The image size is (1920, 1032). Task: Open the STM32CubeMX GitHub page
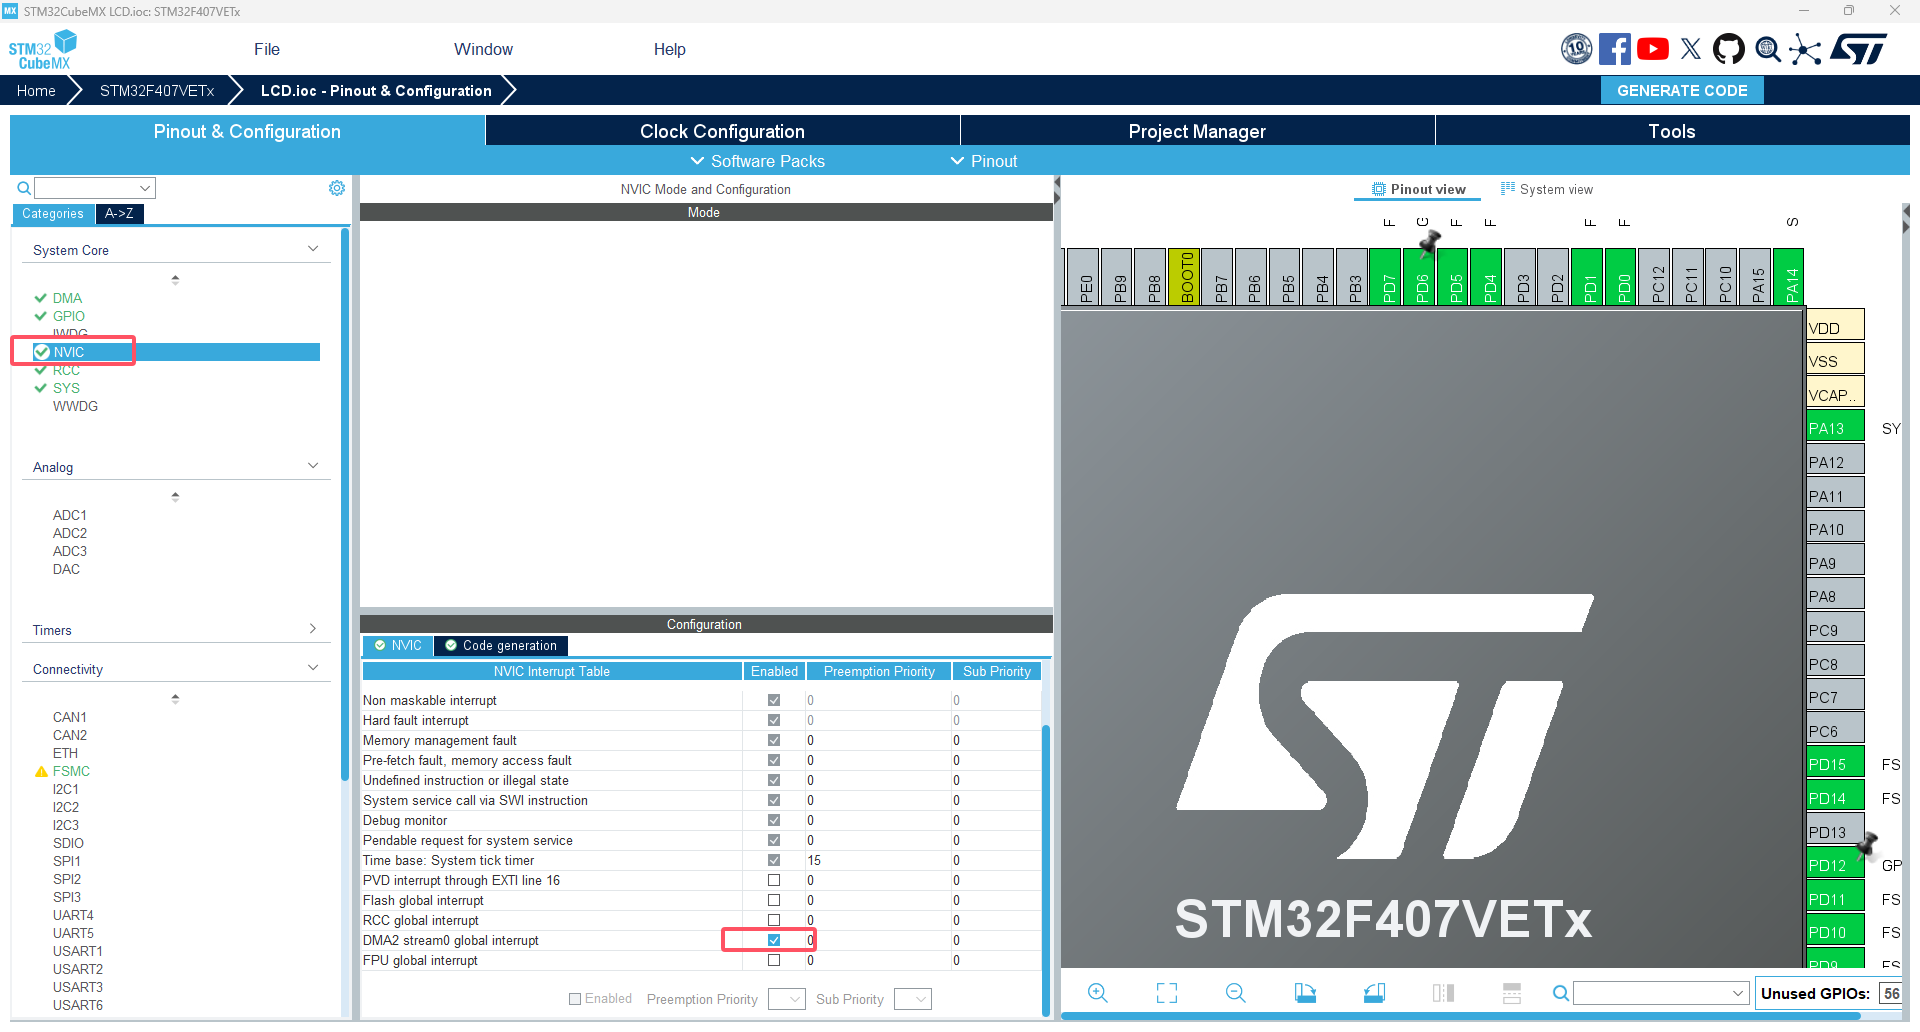click(x=1729, y=48)
